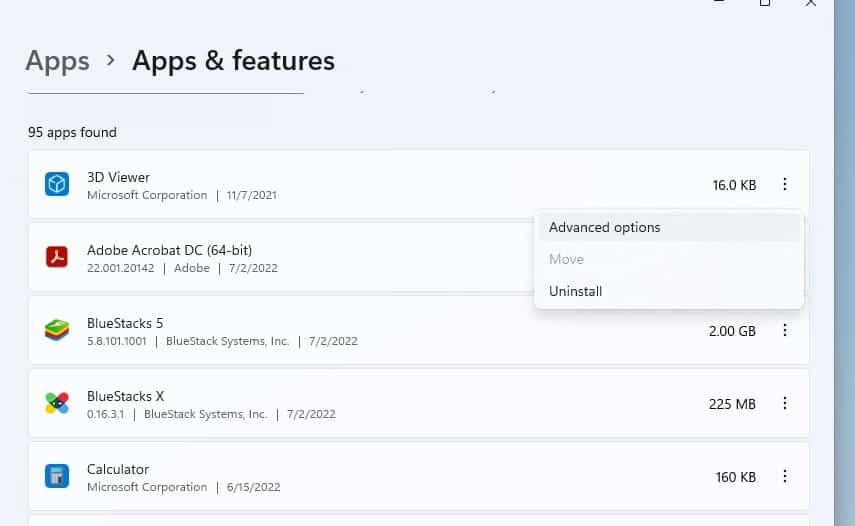The width and height of the screenshot is (855, 526).
Task: Open three-dot menu for Calculator
Action: [785, 477]
